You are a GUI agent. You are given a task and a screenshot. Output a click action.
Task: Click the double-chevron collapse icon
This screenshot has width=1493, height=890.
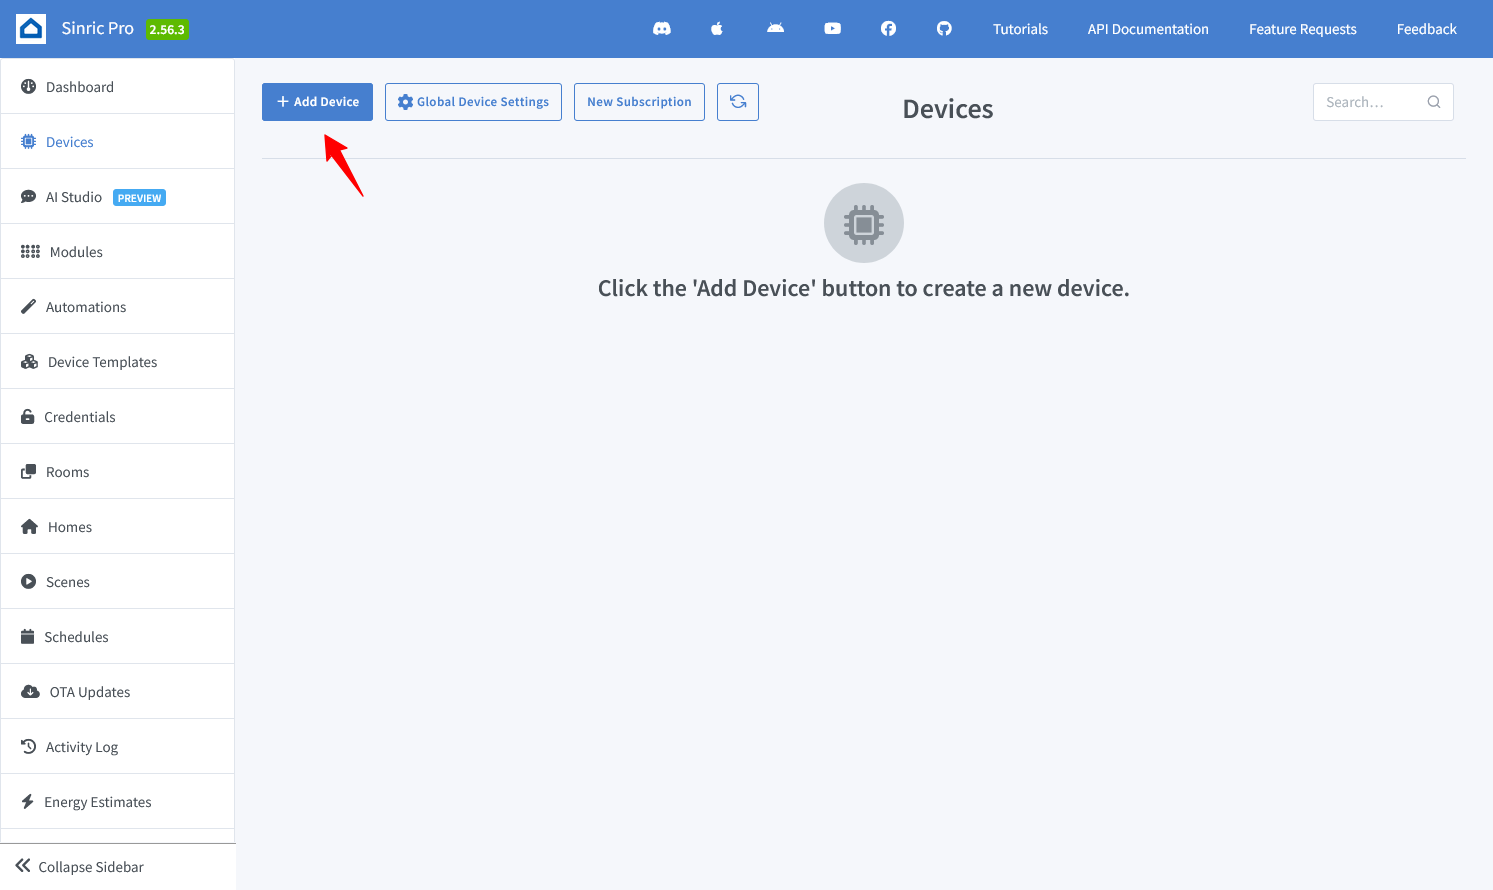(x=23, y=866)
